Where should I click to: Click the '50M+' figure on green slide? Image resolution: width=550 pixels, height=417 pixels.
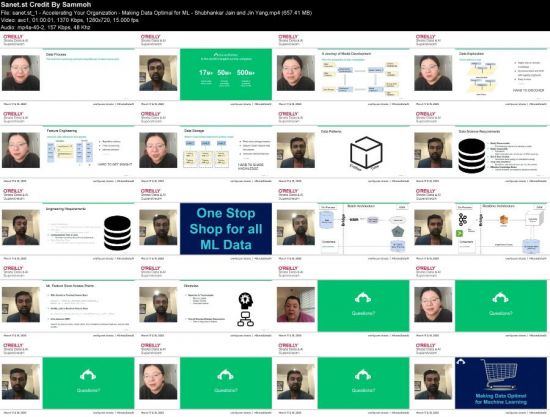pos(224,73)
